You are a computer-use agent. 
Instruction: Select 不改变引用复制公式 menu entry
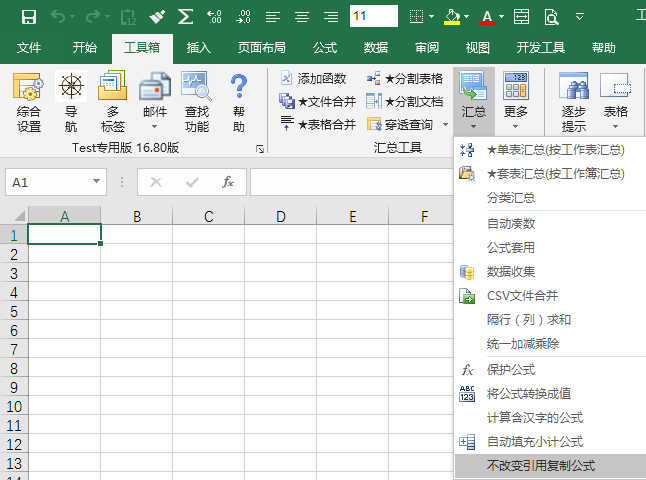tap(540, 466)
